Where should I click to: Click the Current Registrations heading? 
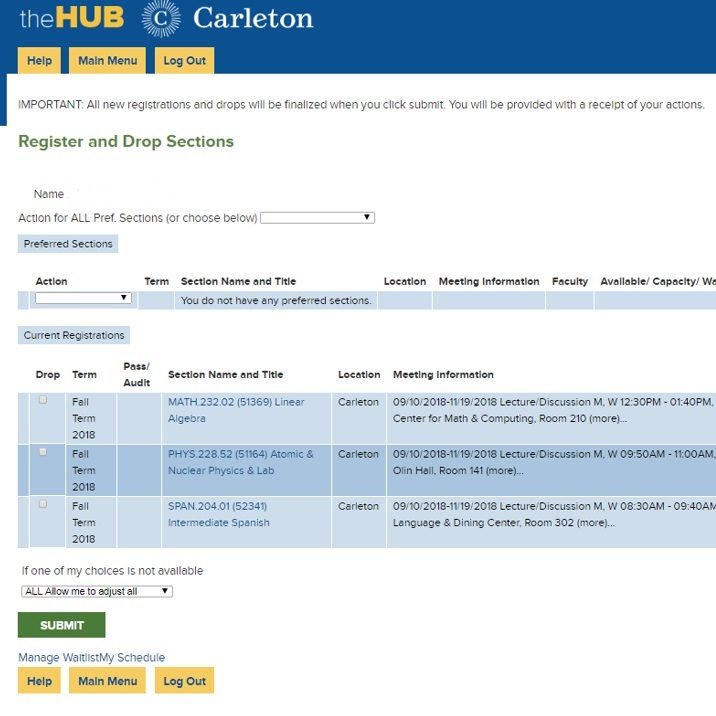point(74,335)
